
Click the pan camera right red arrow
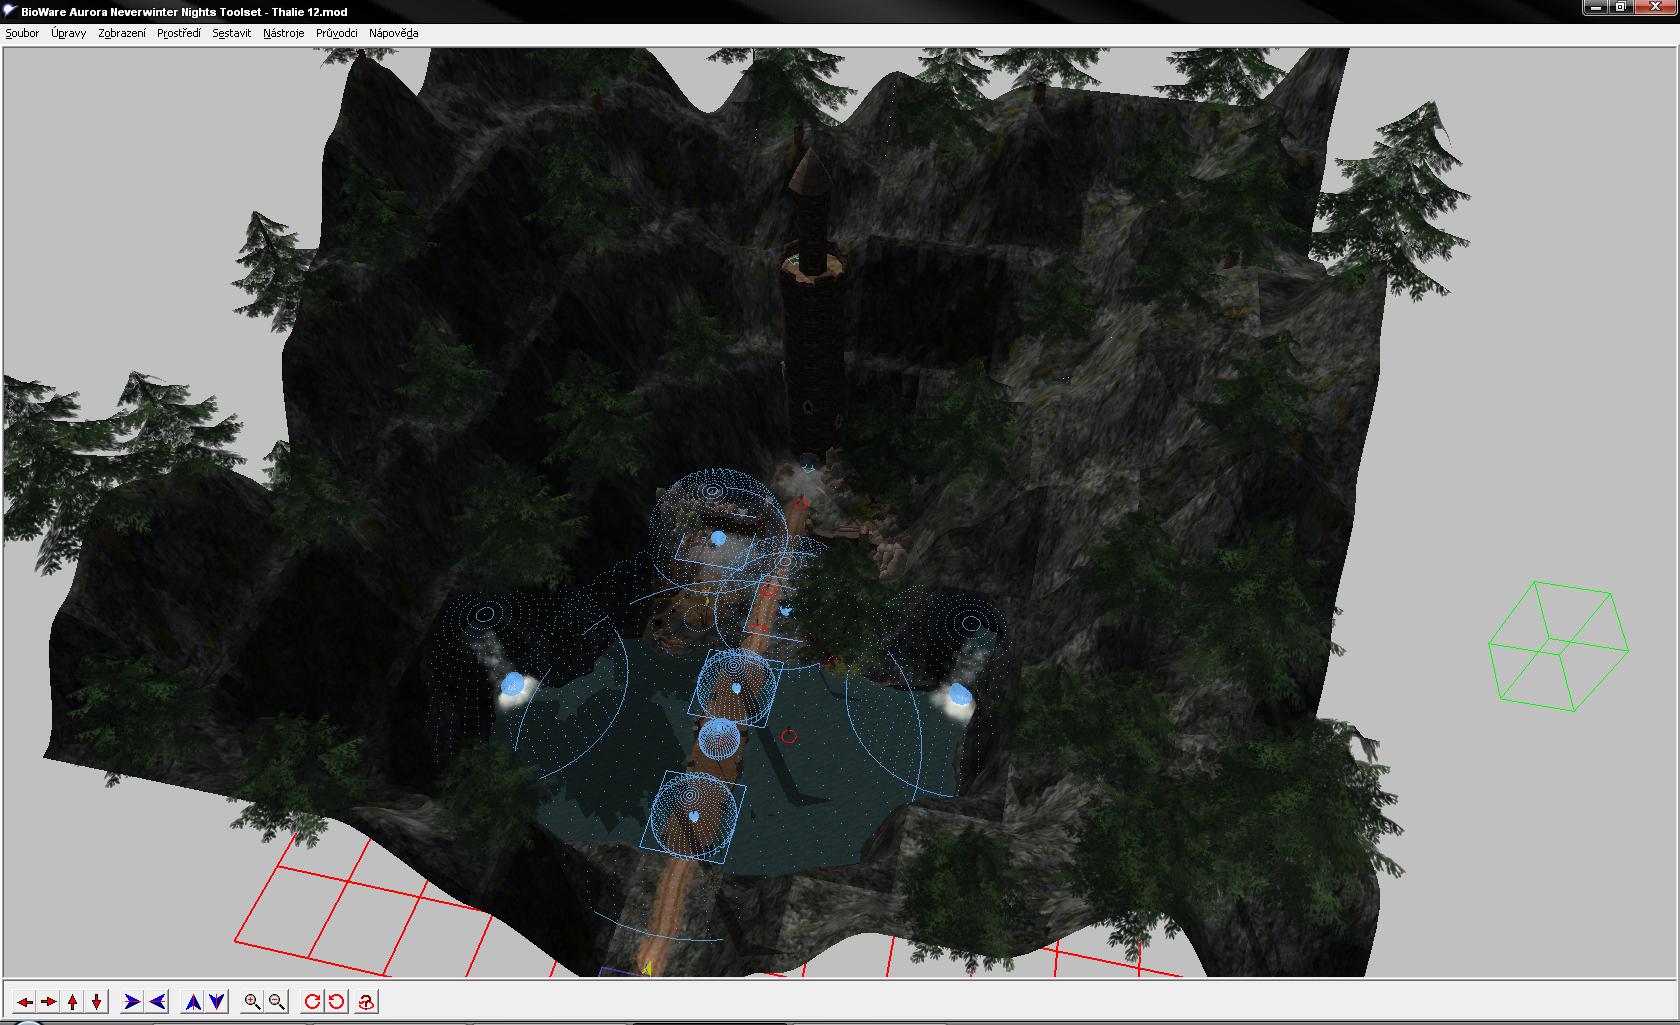(x=48, y=1001)
